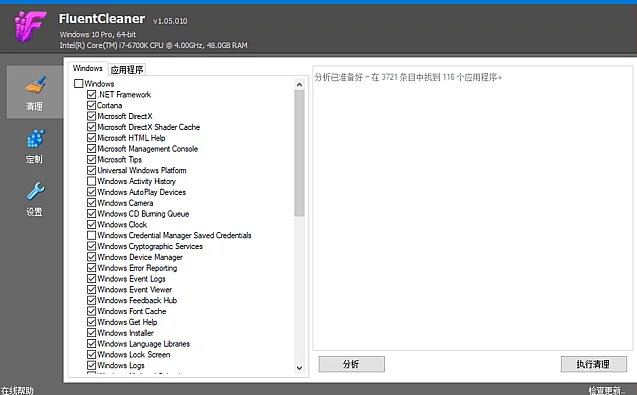Uncheck the Windows Clock checkbox
Image resolution: width=637 pixels, height=395 pixels.
(91, 225)
